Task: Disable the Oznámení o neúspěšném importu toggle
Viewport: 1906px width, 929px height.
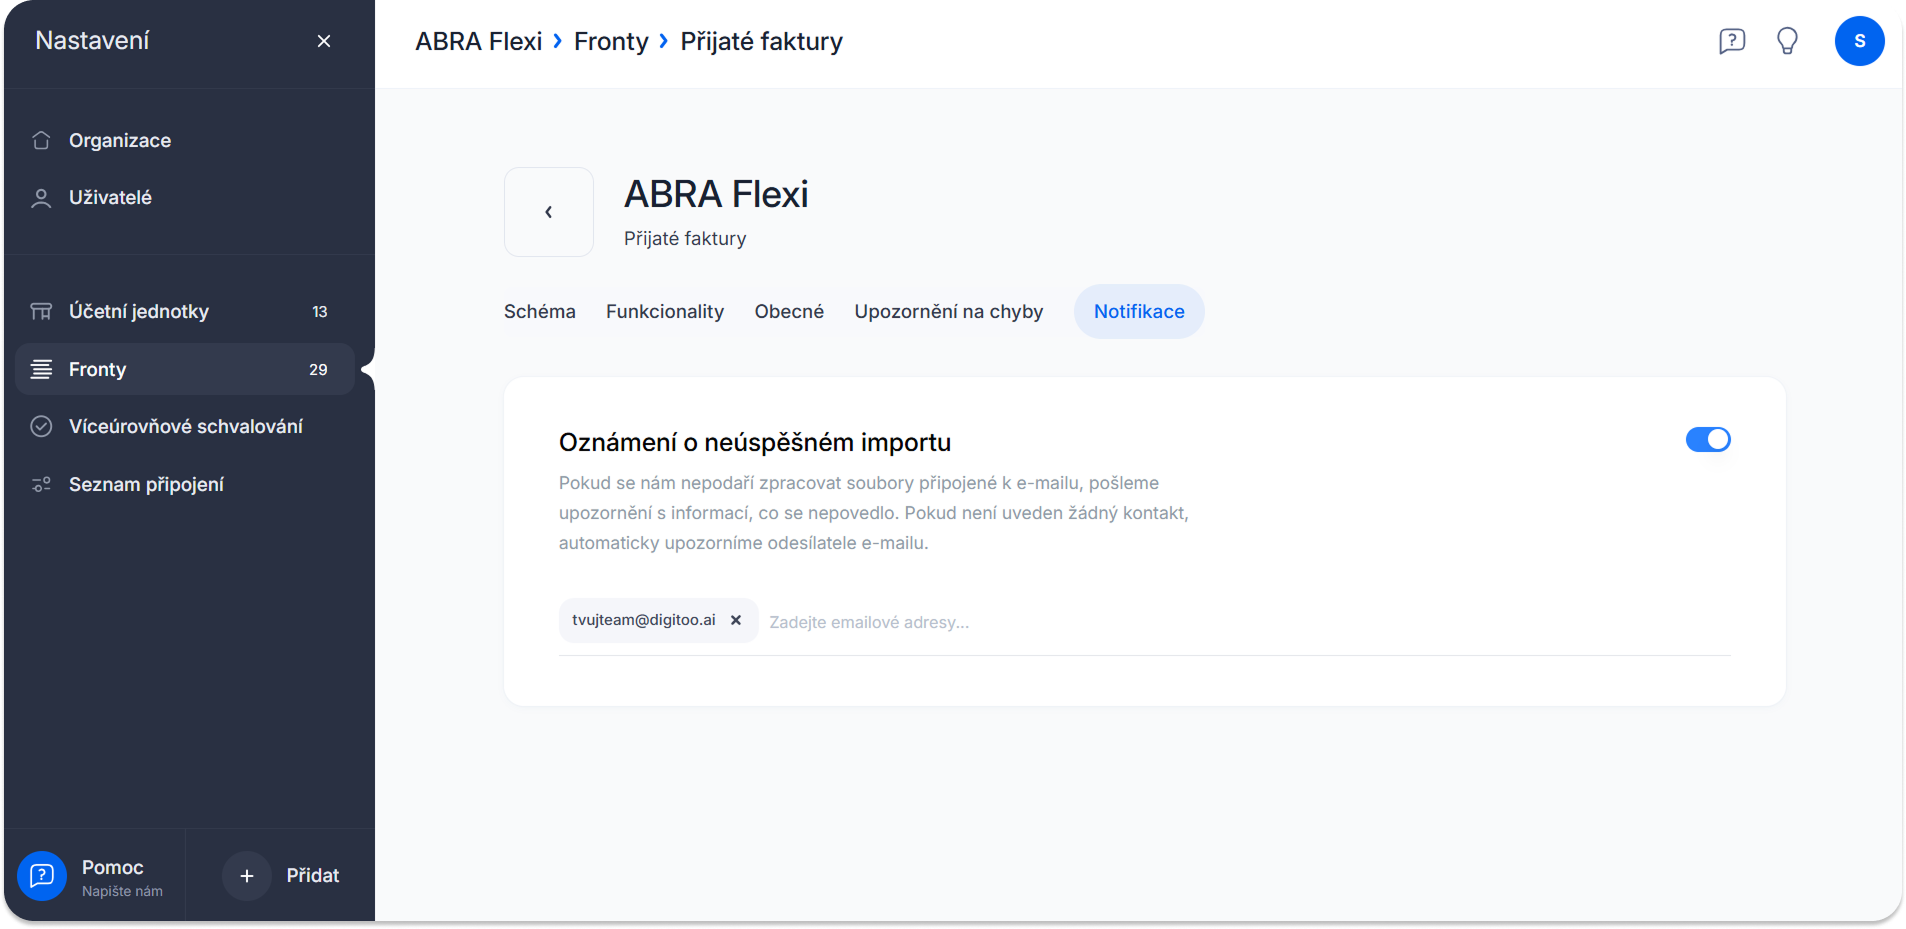Action: (1708, 440)
